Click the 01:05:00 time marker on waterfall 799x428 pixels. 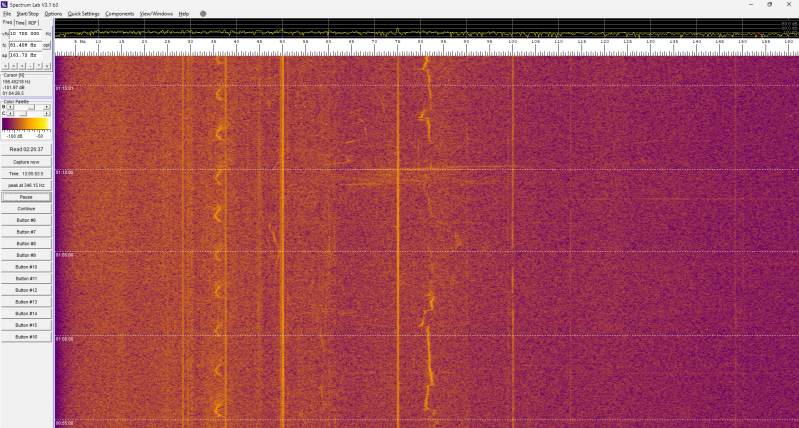tap(64, 255)
